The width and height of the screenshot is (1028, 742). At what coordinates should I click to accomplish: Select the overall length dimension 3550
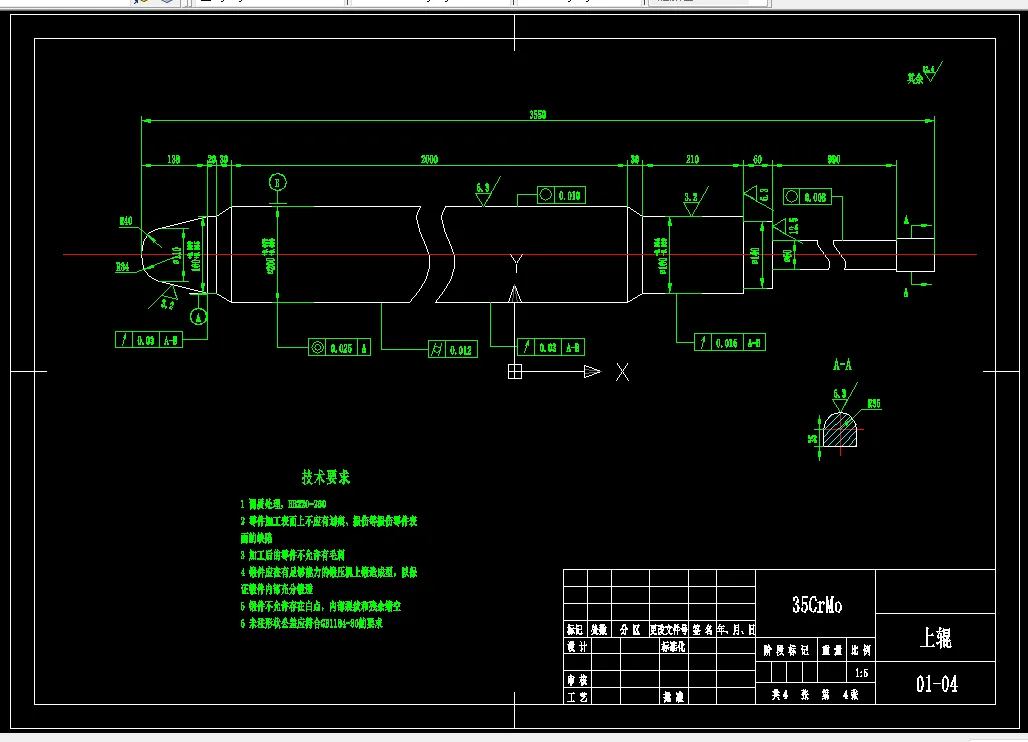pyautogui.click(x=538, y=115)
